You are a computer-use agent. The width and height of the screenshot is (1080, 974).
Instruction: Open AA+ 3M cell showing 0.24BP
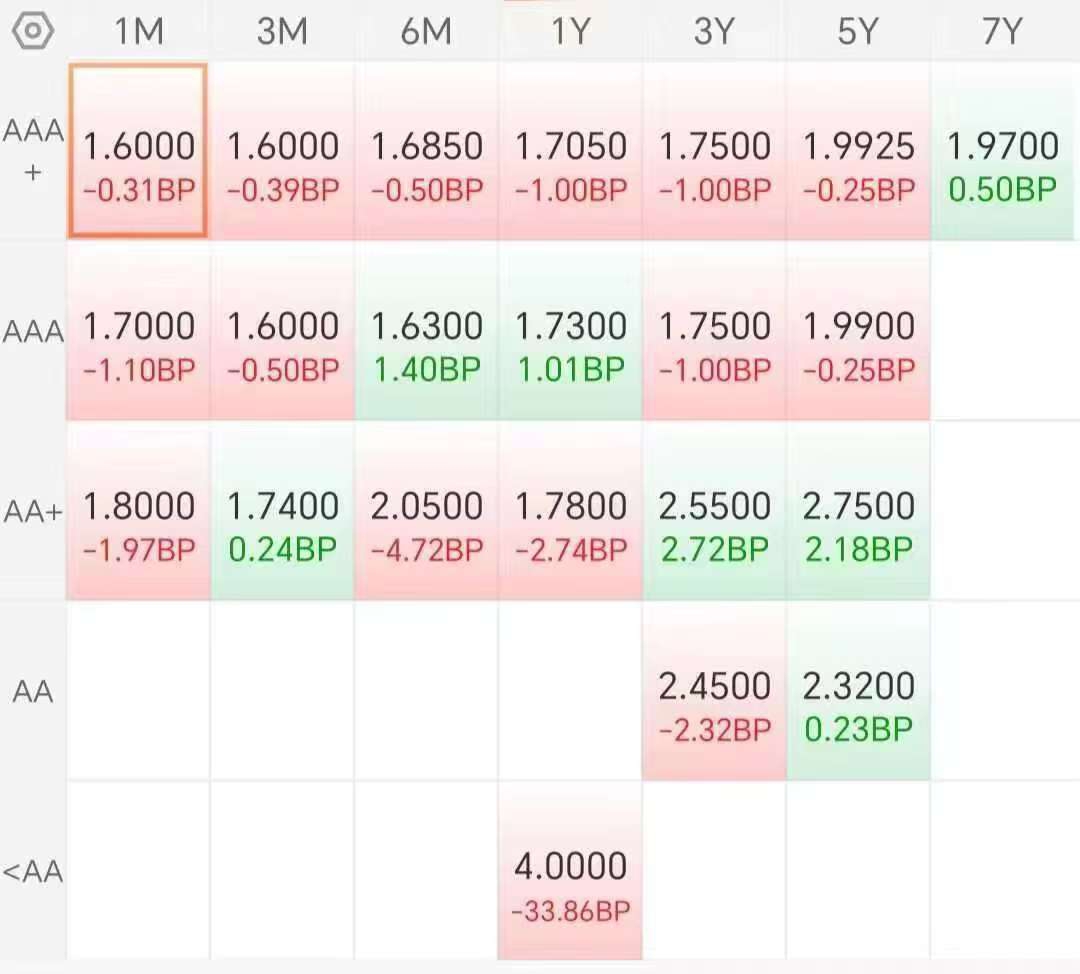point(282,511)
